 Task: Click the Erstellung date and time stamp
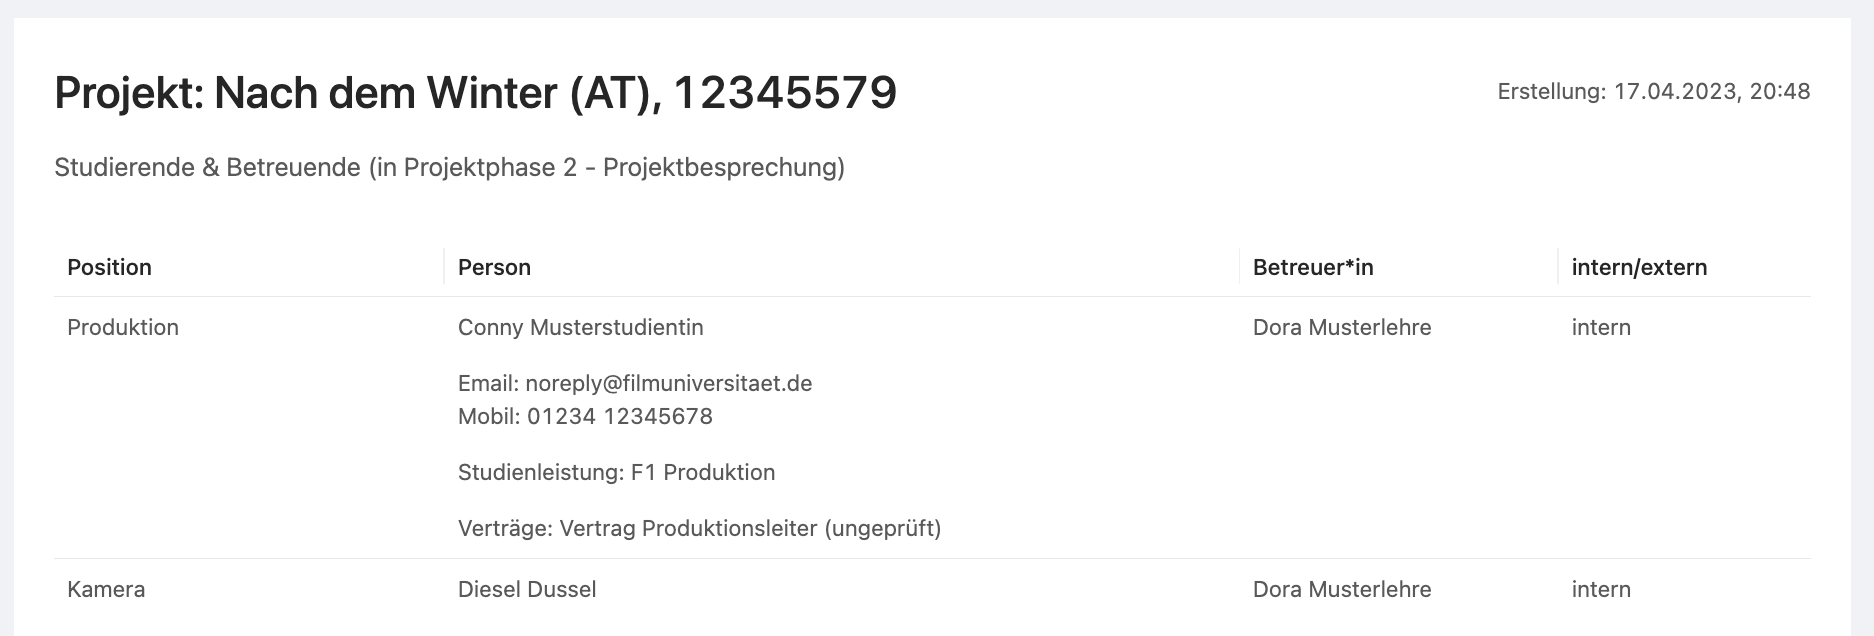pos(1653,92)
